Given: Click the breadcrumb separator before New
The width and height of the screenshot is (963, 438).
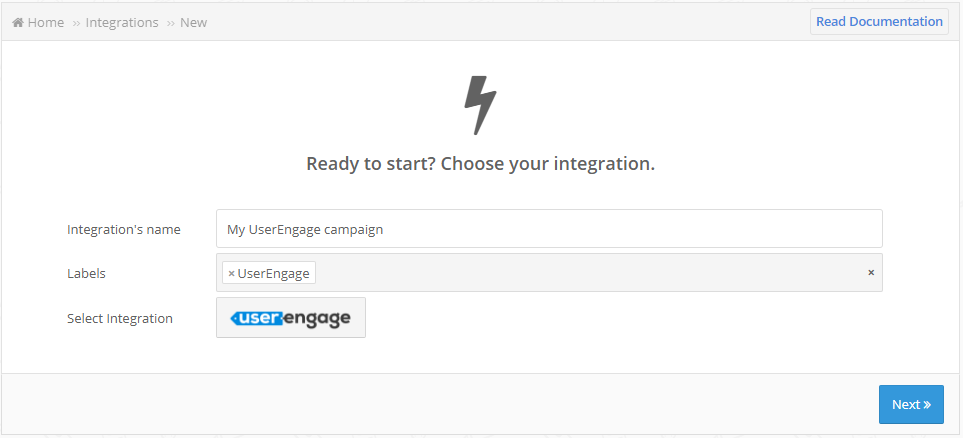Looking at the screenshot, I should pos(171,23).
